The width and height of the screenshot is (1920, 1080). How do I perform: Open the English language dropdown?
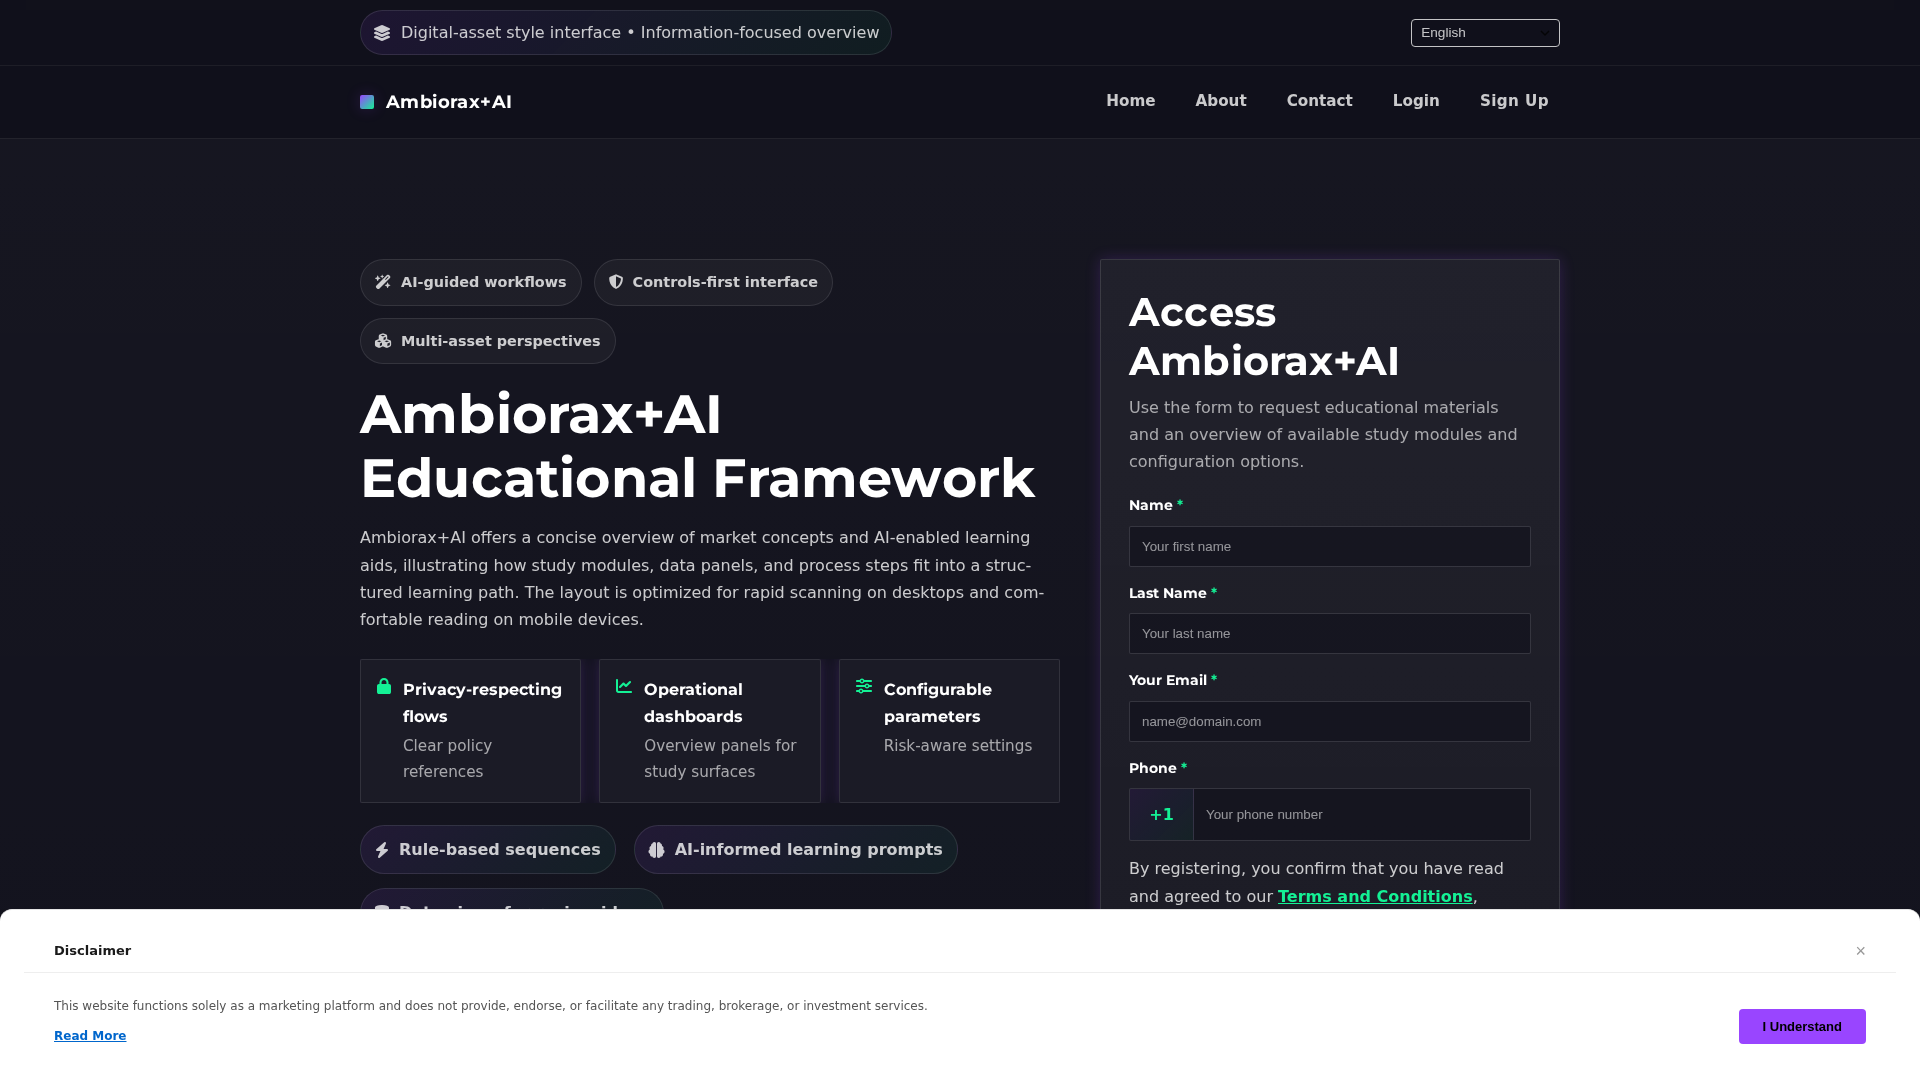1485,33
